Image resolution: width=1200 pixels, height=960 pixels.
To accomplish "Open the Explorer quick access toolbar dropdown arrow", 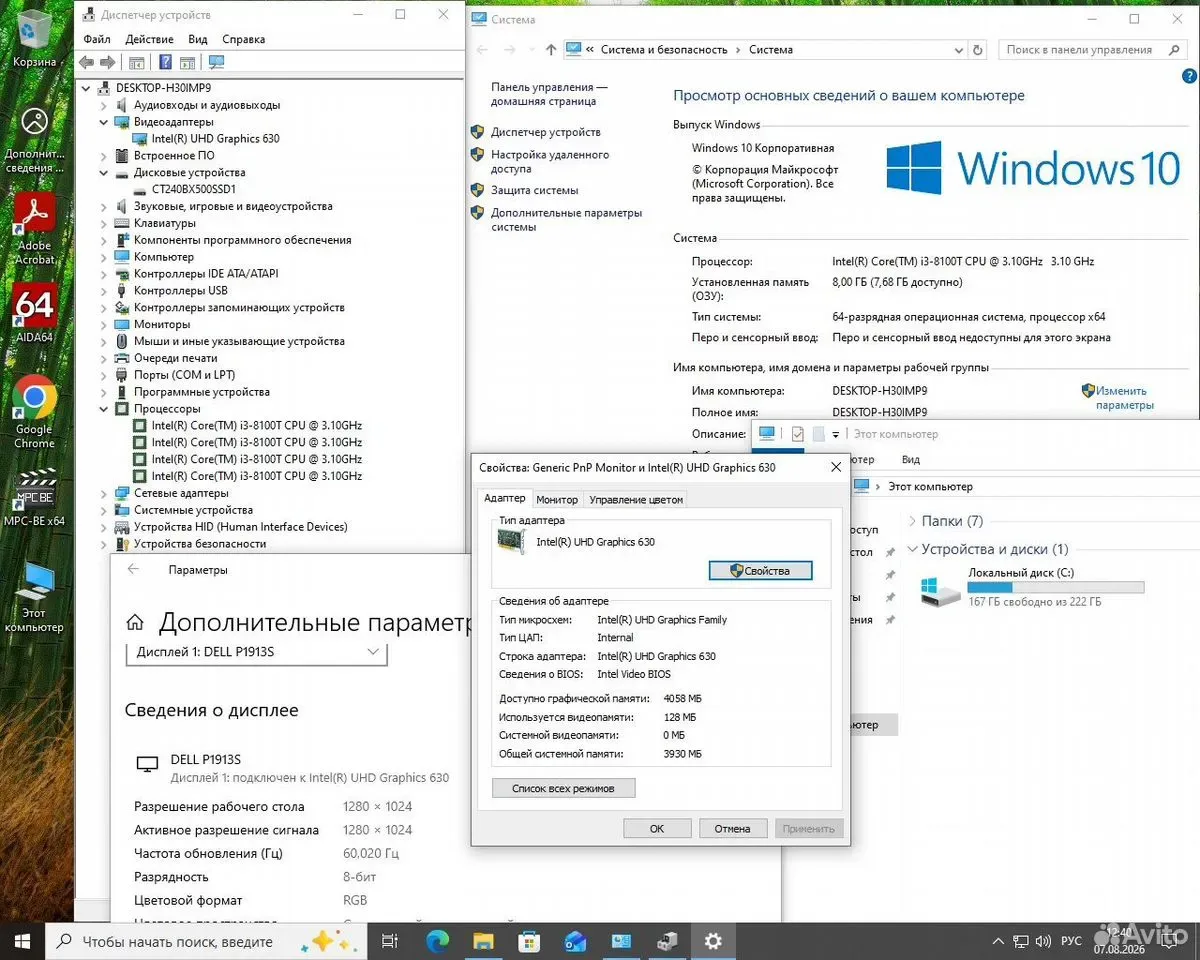I will [x=835, y=434].
